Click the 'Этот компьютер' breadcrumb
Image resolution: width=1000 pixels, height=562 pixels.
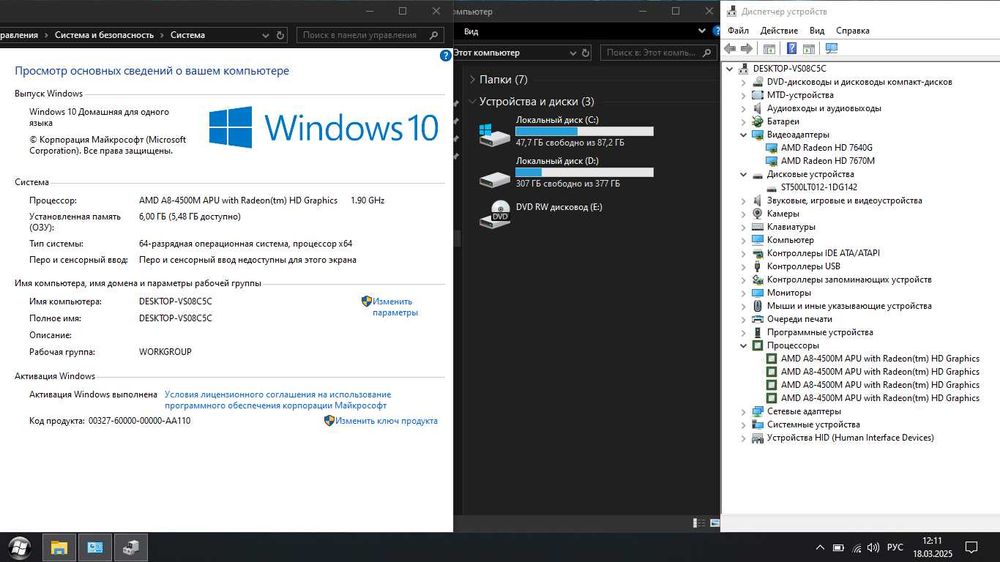pyautogui.click(x=486, y=53)
